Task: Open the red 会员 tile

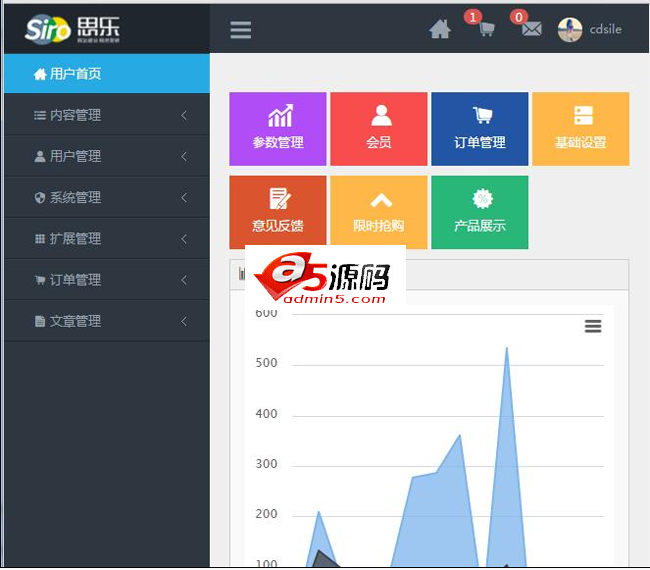Action: pos(379,129)
